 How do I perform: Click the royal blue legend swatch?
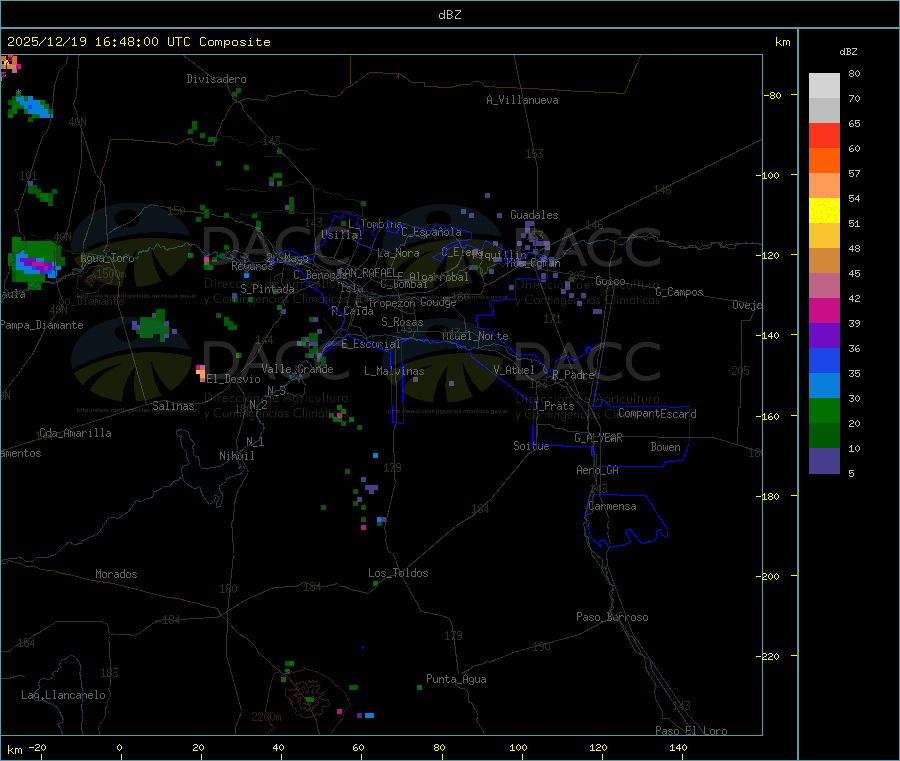[x=824, y=360]
